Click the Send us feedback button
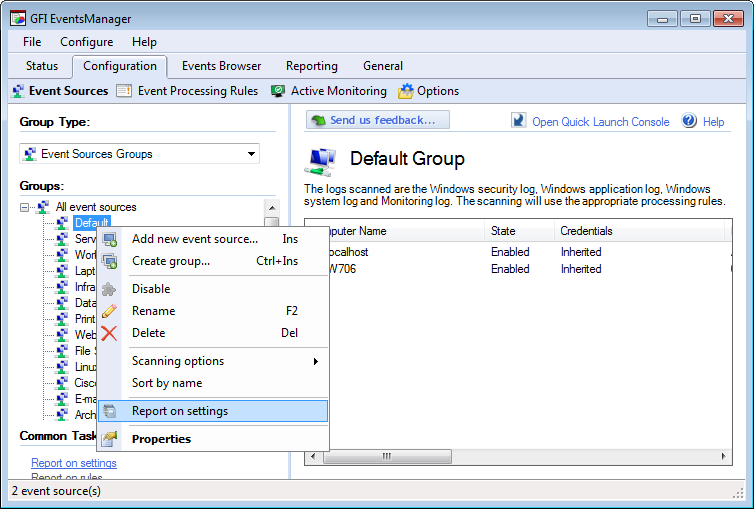Image resolution: width=754 pixels, height=509 pixels. tap(377, 120)
